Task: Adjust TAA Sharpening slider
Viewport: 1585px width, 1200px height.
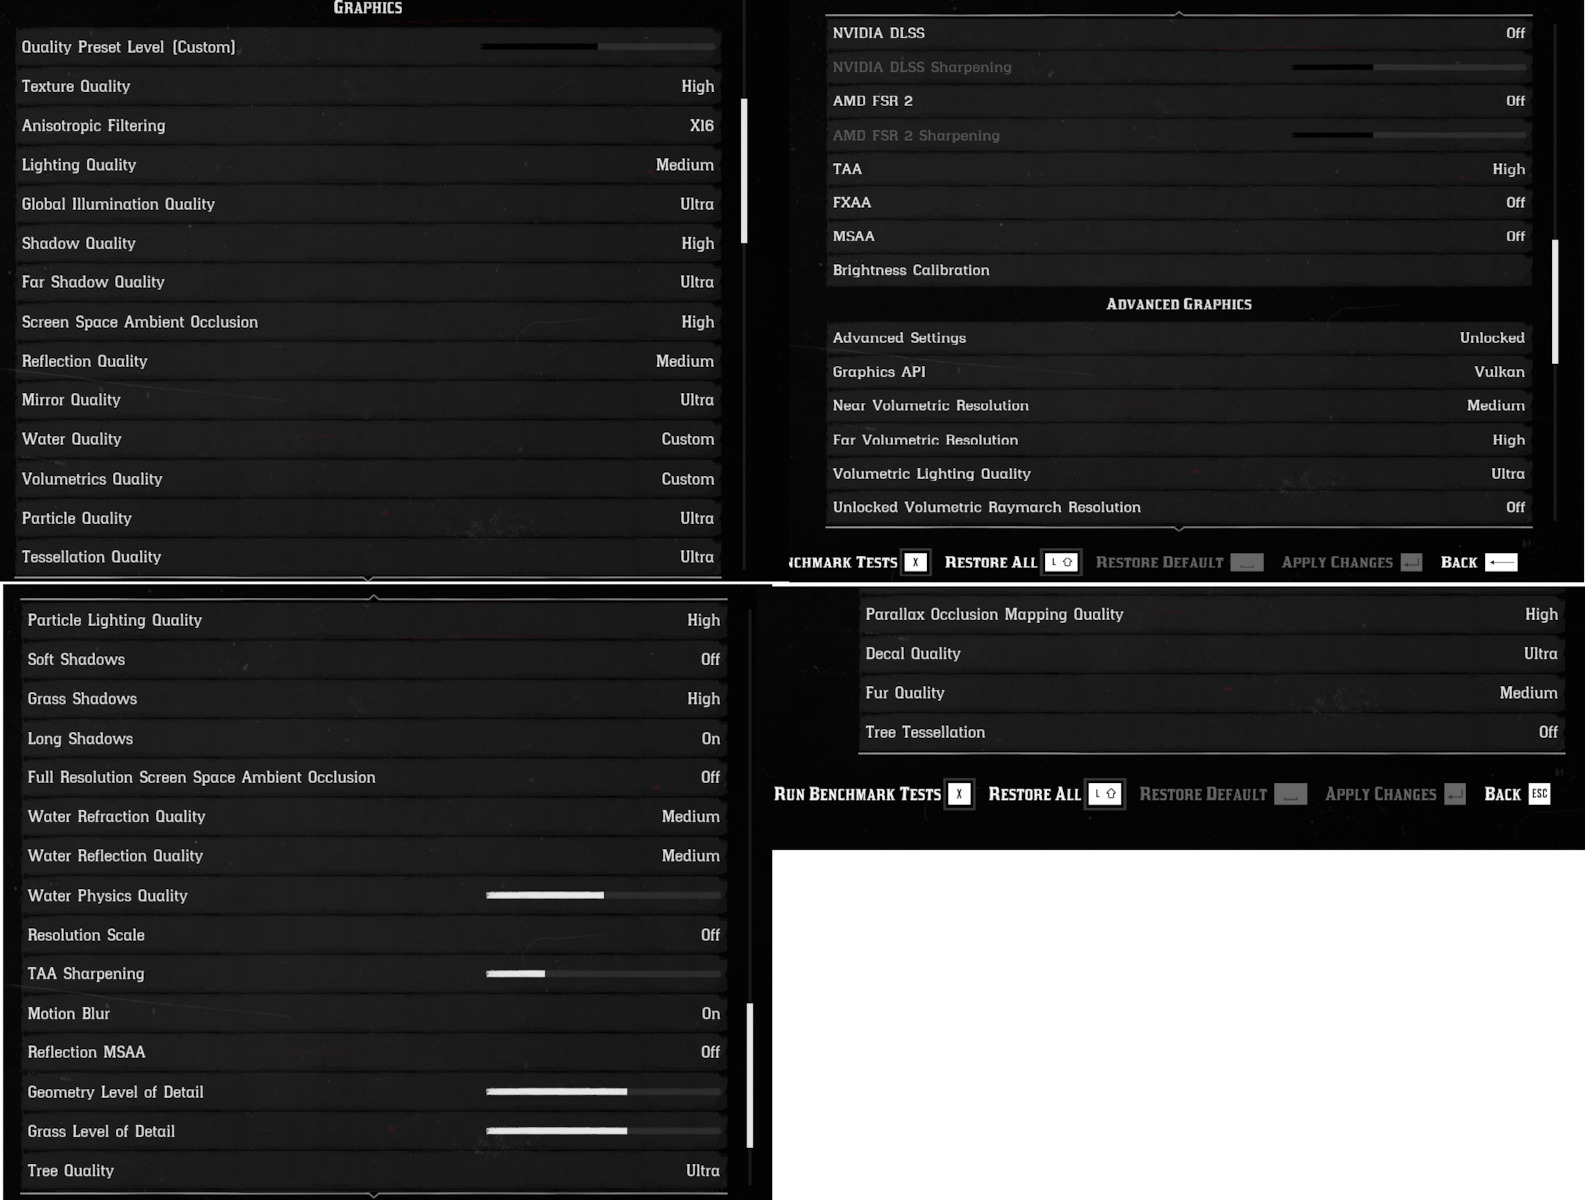Action: (x=603, y=974)
